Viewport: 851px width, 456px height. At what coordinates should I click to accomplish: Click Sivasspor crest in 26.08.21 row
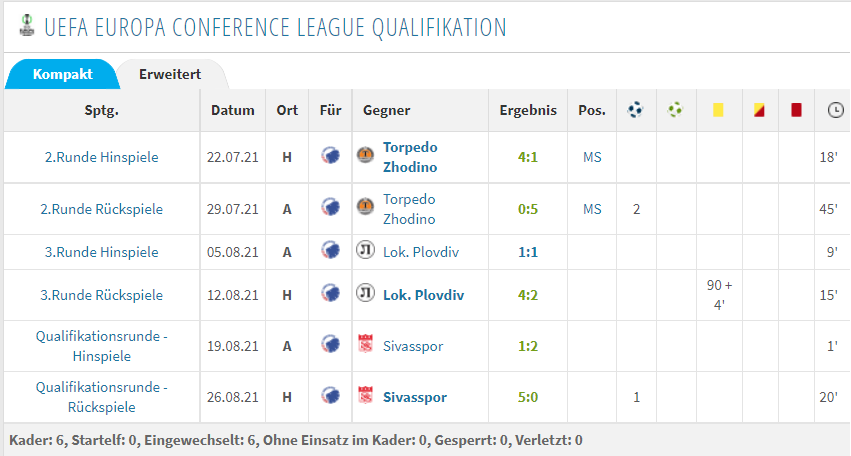366,396
